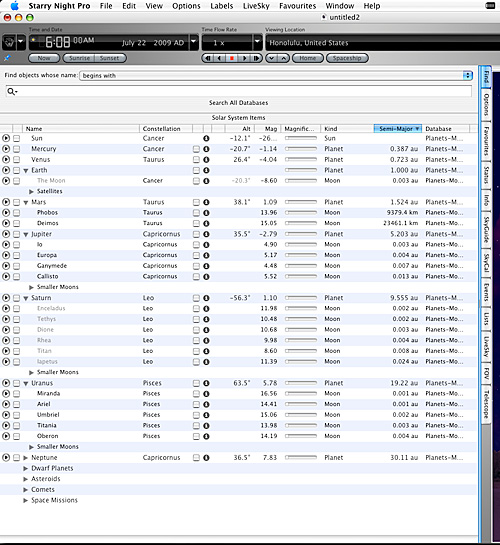This screenshot has height=545, width=500.
Task: Click the Spaceship button
Action: click(347, 58)
